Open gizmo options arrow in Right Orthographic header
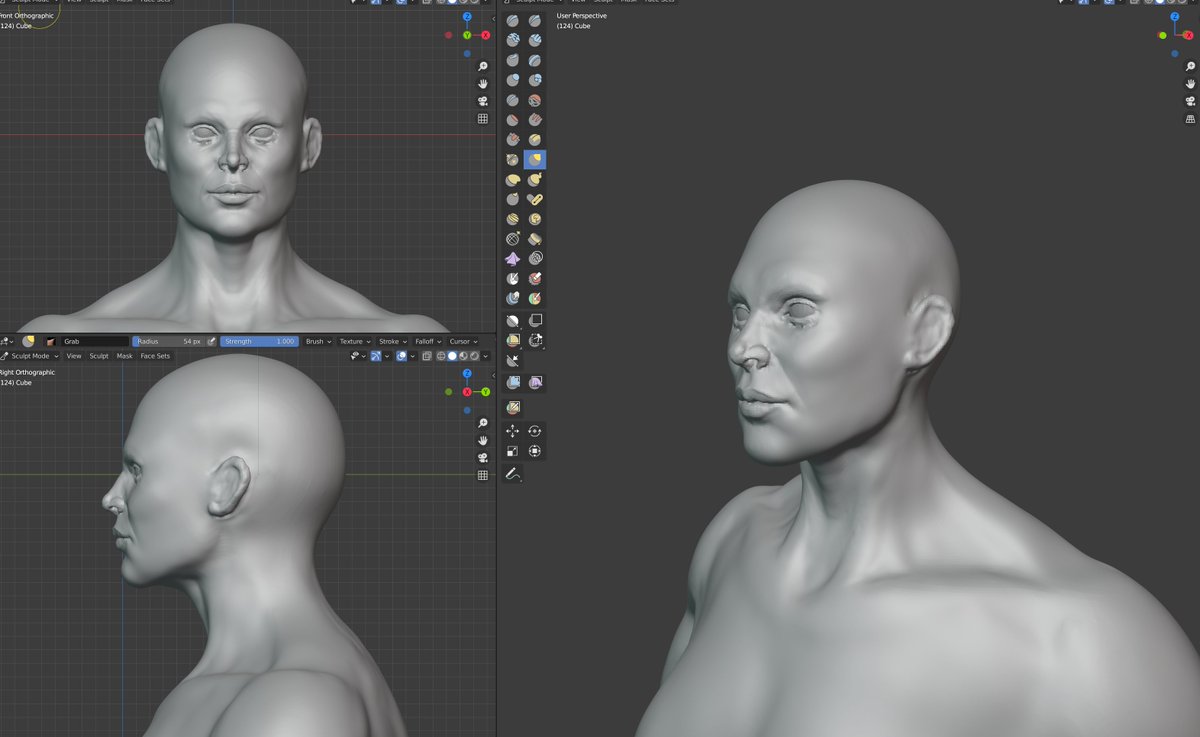The width and height of the screenshot is (1200, 737). click(387, 356)
